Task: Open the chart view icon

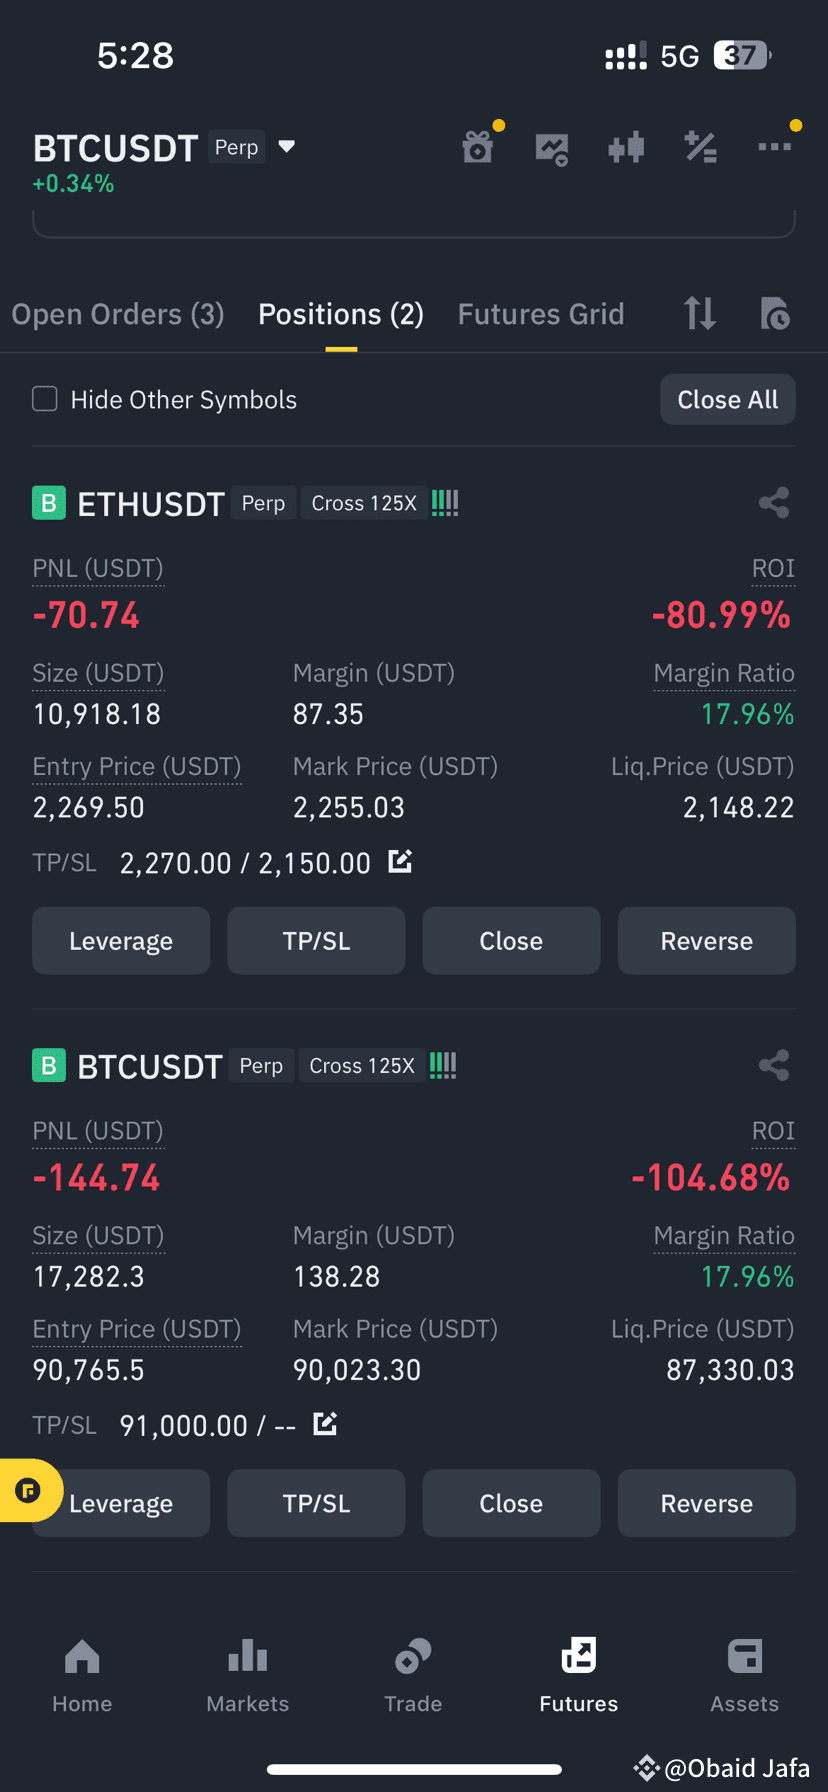Action: tap(552, 148)
